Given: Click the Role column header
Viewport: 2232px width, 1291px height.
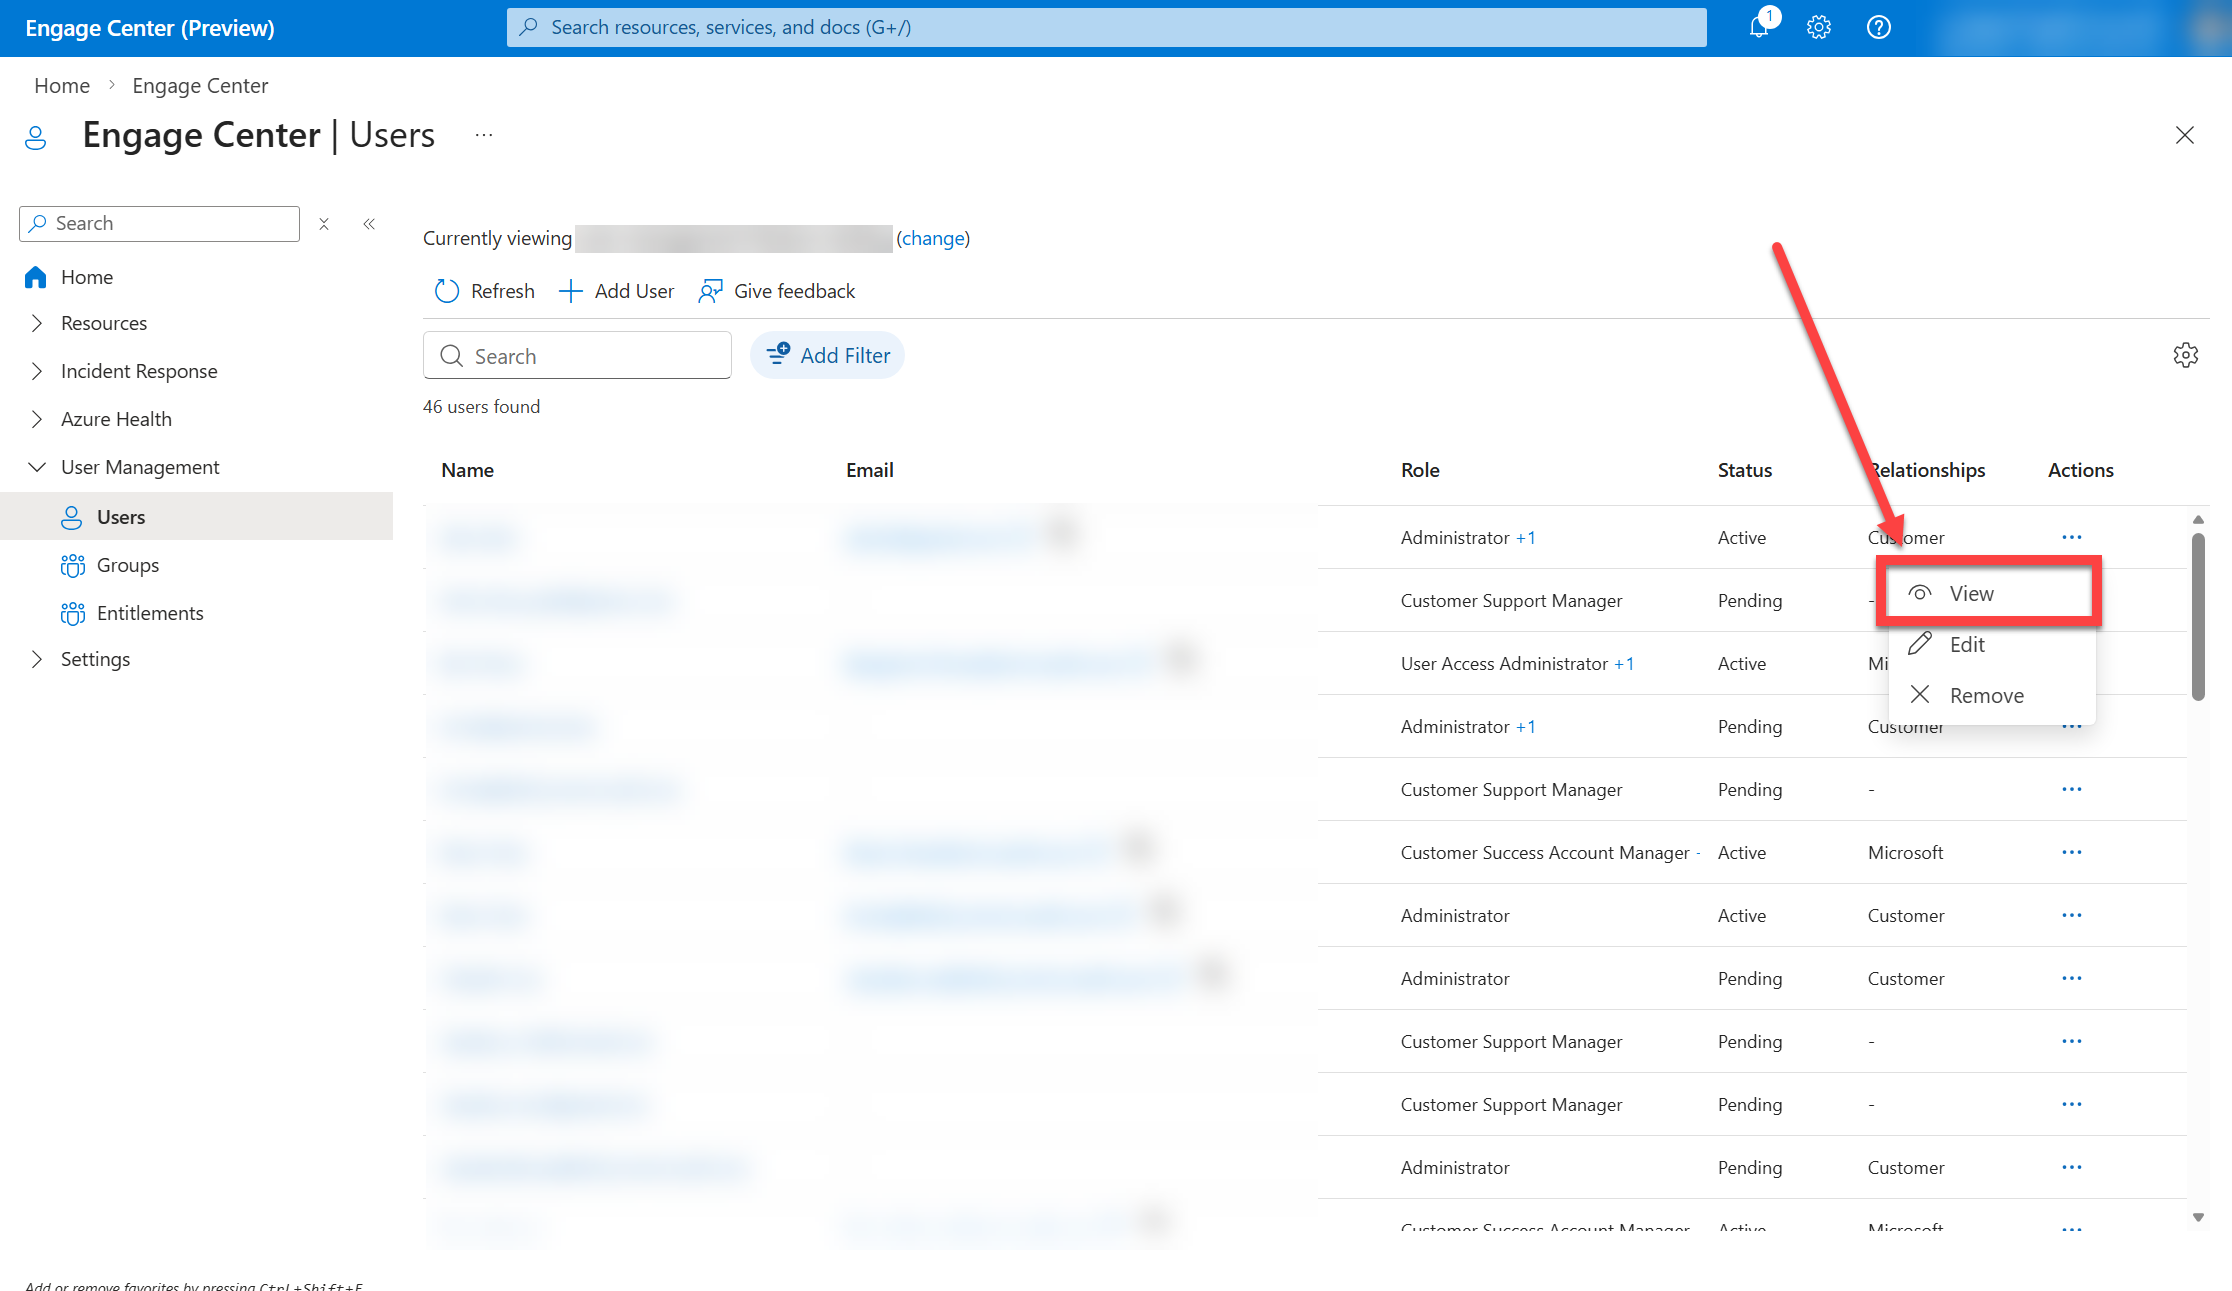Looking at the screenshot, I should pos(1420,470).
